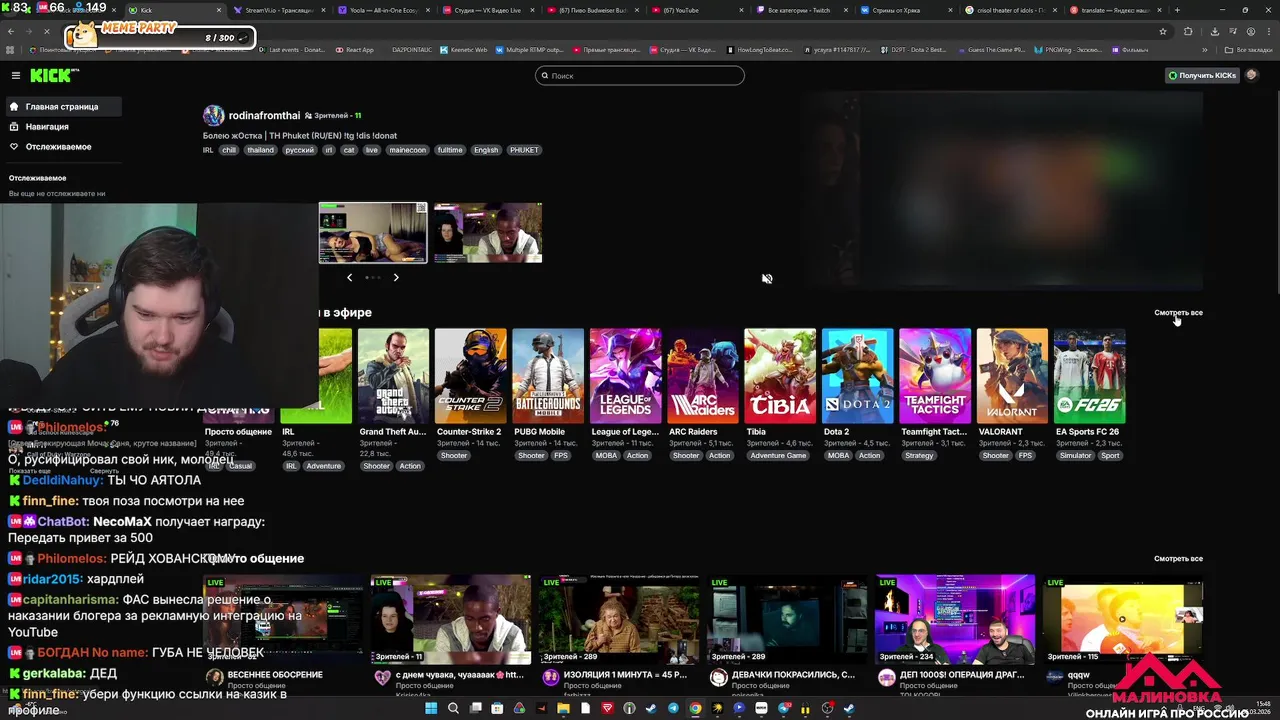
Task: Open the HowLongToBeat bookmark
Action: (759, 49)
